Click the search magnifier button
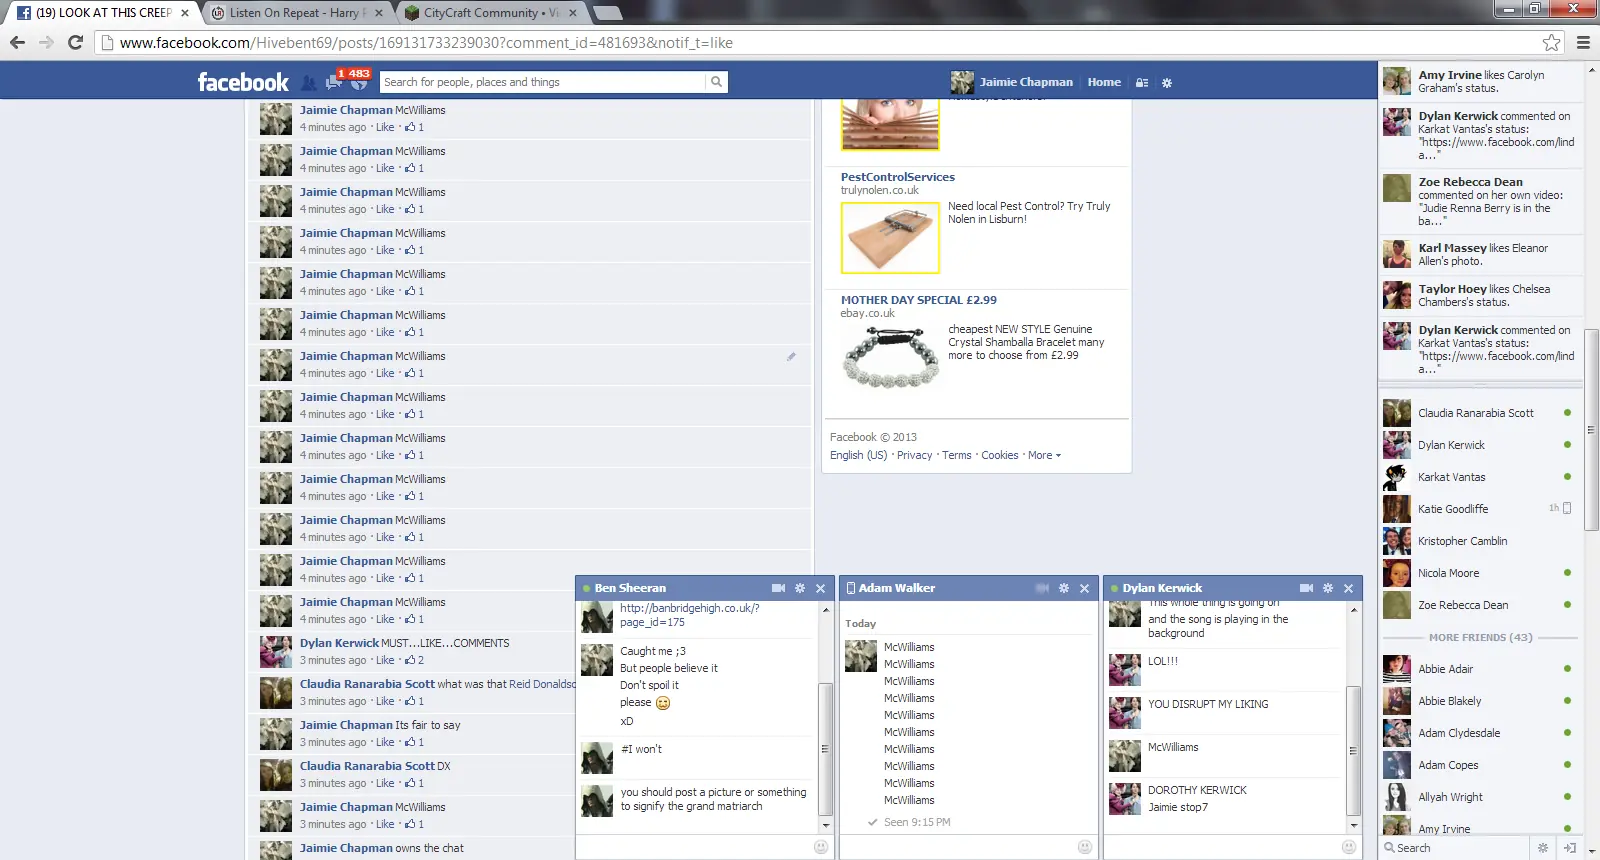Viewport: 1600px width, 860px height. point(716,82)
